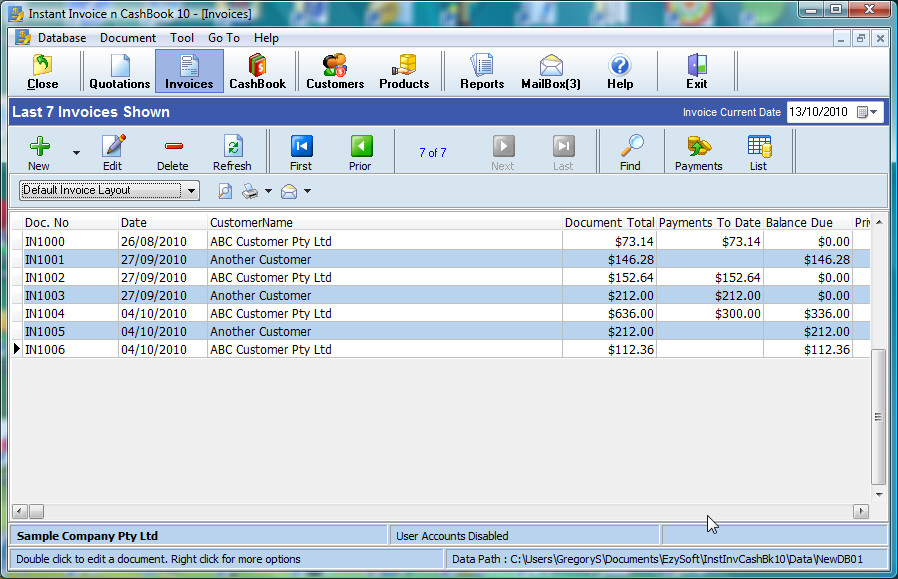
Task: Click the horizontal scrollbar left arrow
Action: (x=20, y=511)
